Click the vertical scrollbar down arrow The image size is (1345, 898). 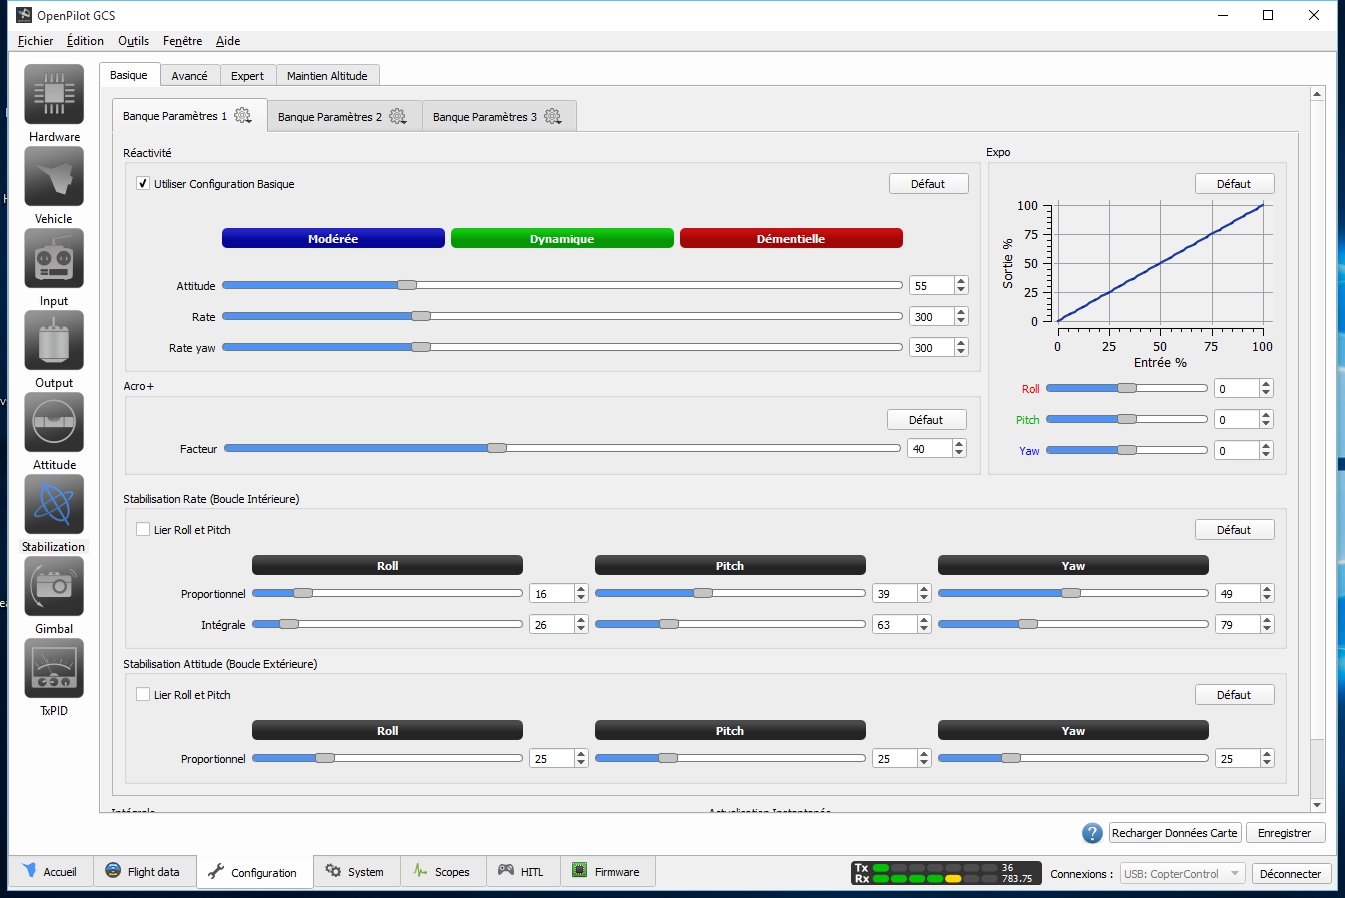pos(1317,805)
